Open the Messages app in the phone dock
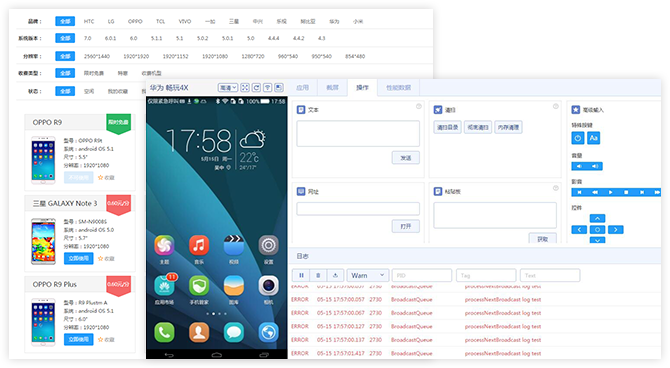This screenshot has width=670, height=368. pyautogui.click(x=234, y=333)
